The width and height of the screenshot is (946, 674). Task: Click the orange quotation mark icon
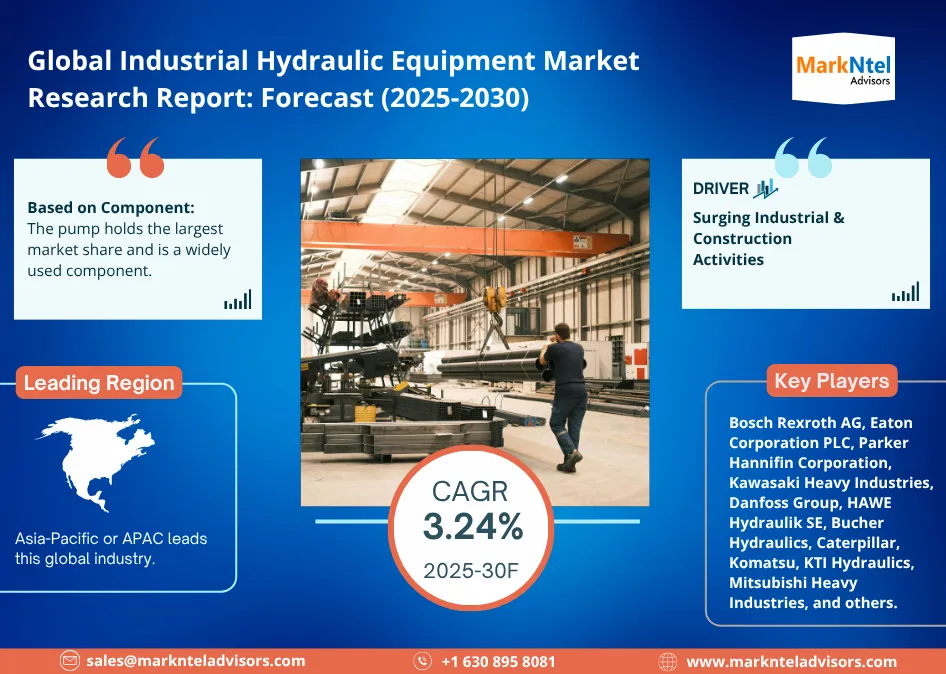click(134, 158)
